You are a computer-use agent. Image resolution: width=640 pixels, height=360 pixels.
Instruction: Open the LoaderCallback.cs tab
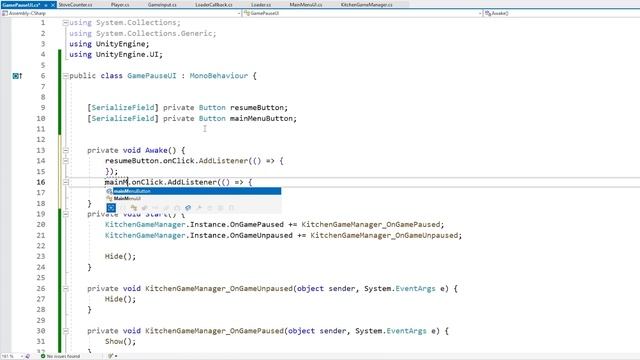click(214, 4)
